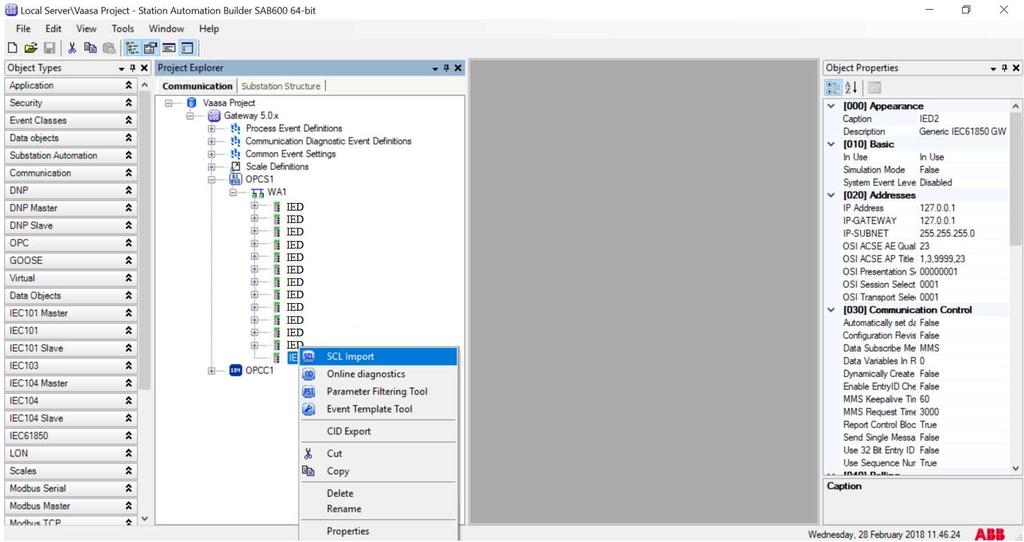This screenshot has height=542, width=1024.
Task: Open Parameter Filtering Tool from context menu
Action: click(379, 392)
